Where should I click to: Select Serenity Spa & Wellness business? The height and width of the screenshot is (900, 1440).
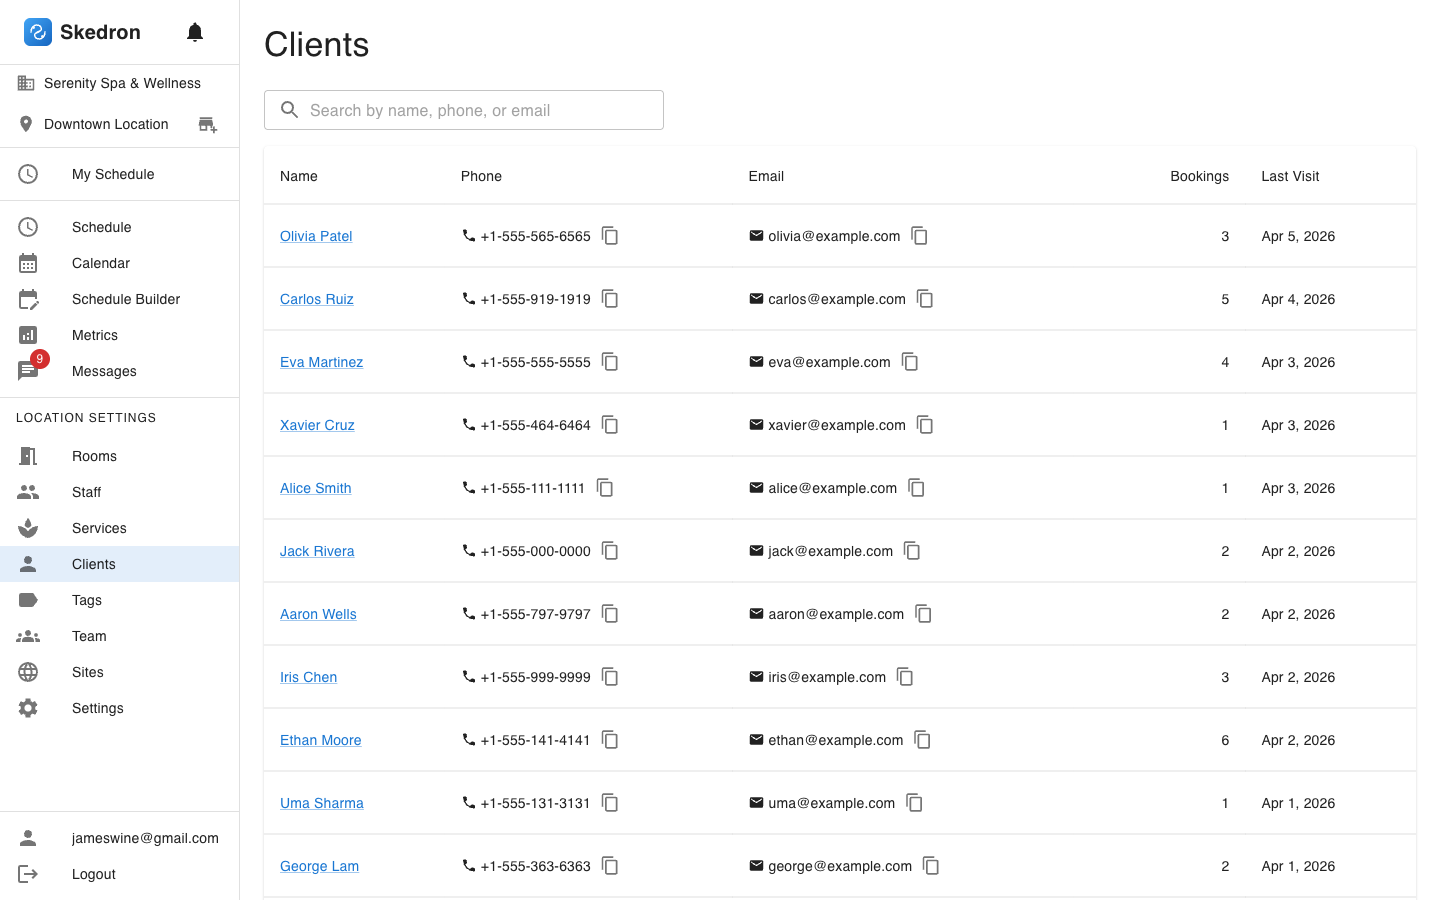[119, 83]
